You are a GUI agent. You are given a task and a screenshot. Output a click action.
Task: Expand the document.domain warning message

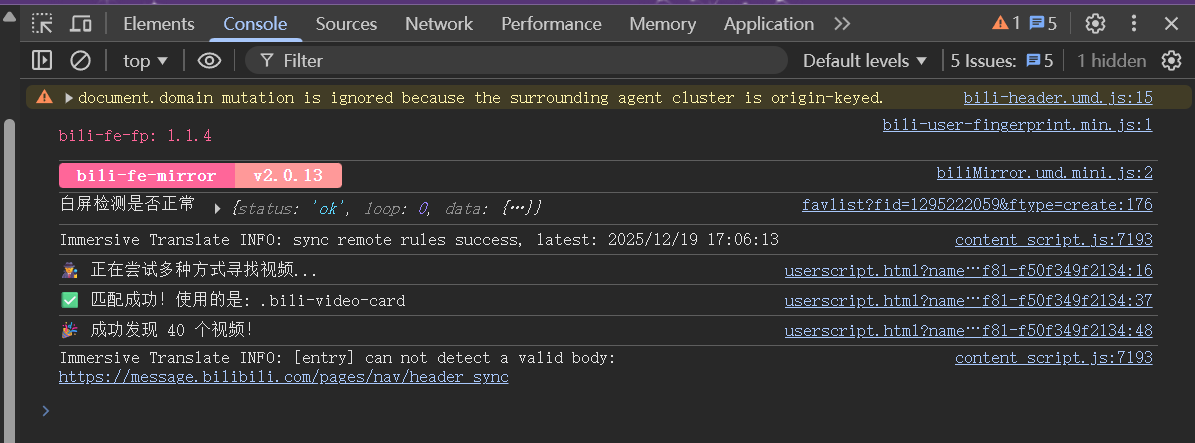click(69, 98)
